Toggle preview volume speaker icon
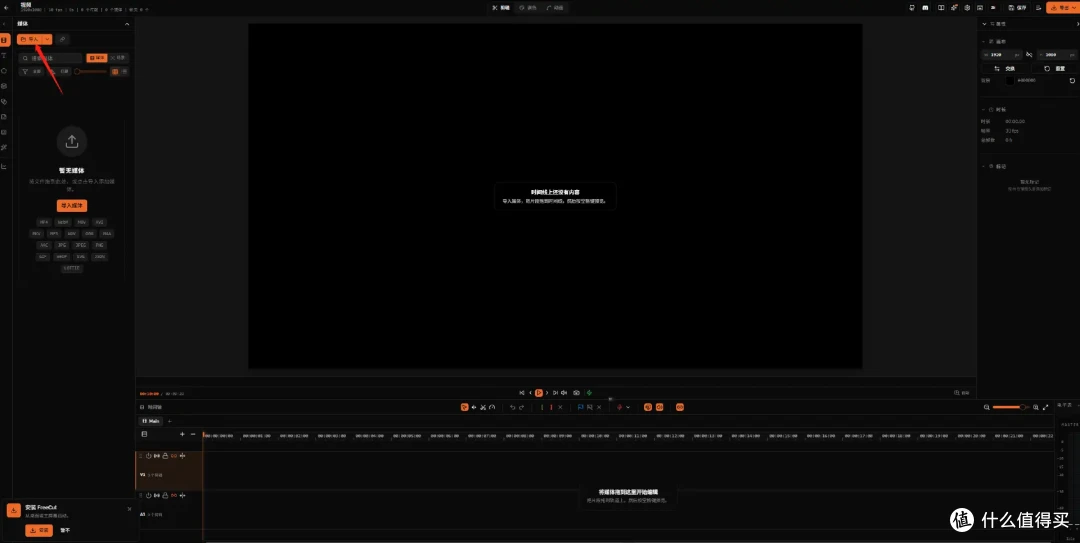 [564, 393]
